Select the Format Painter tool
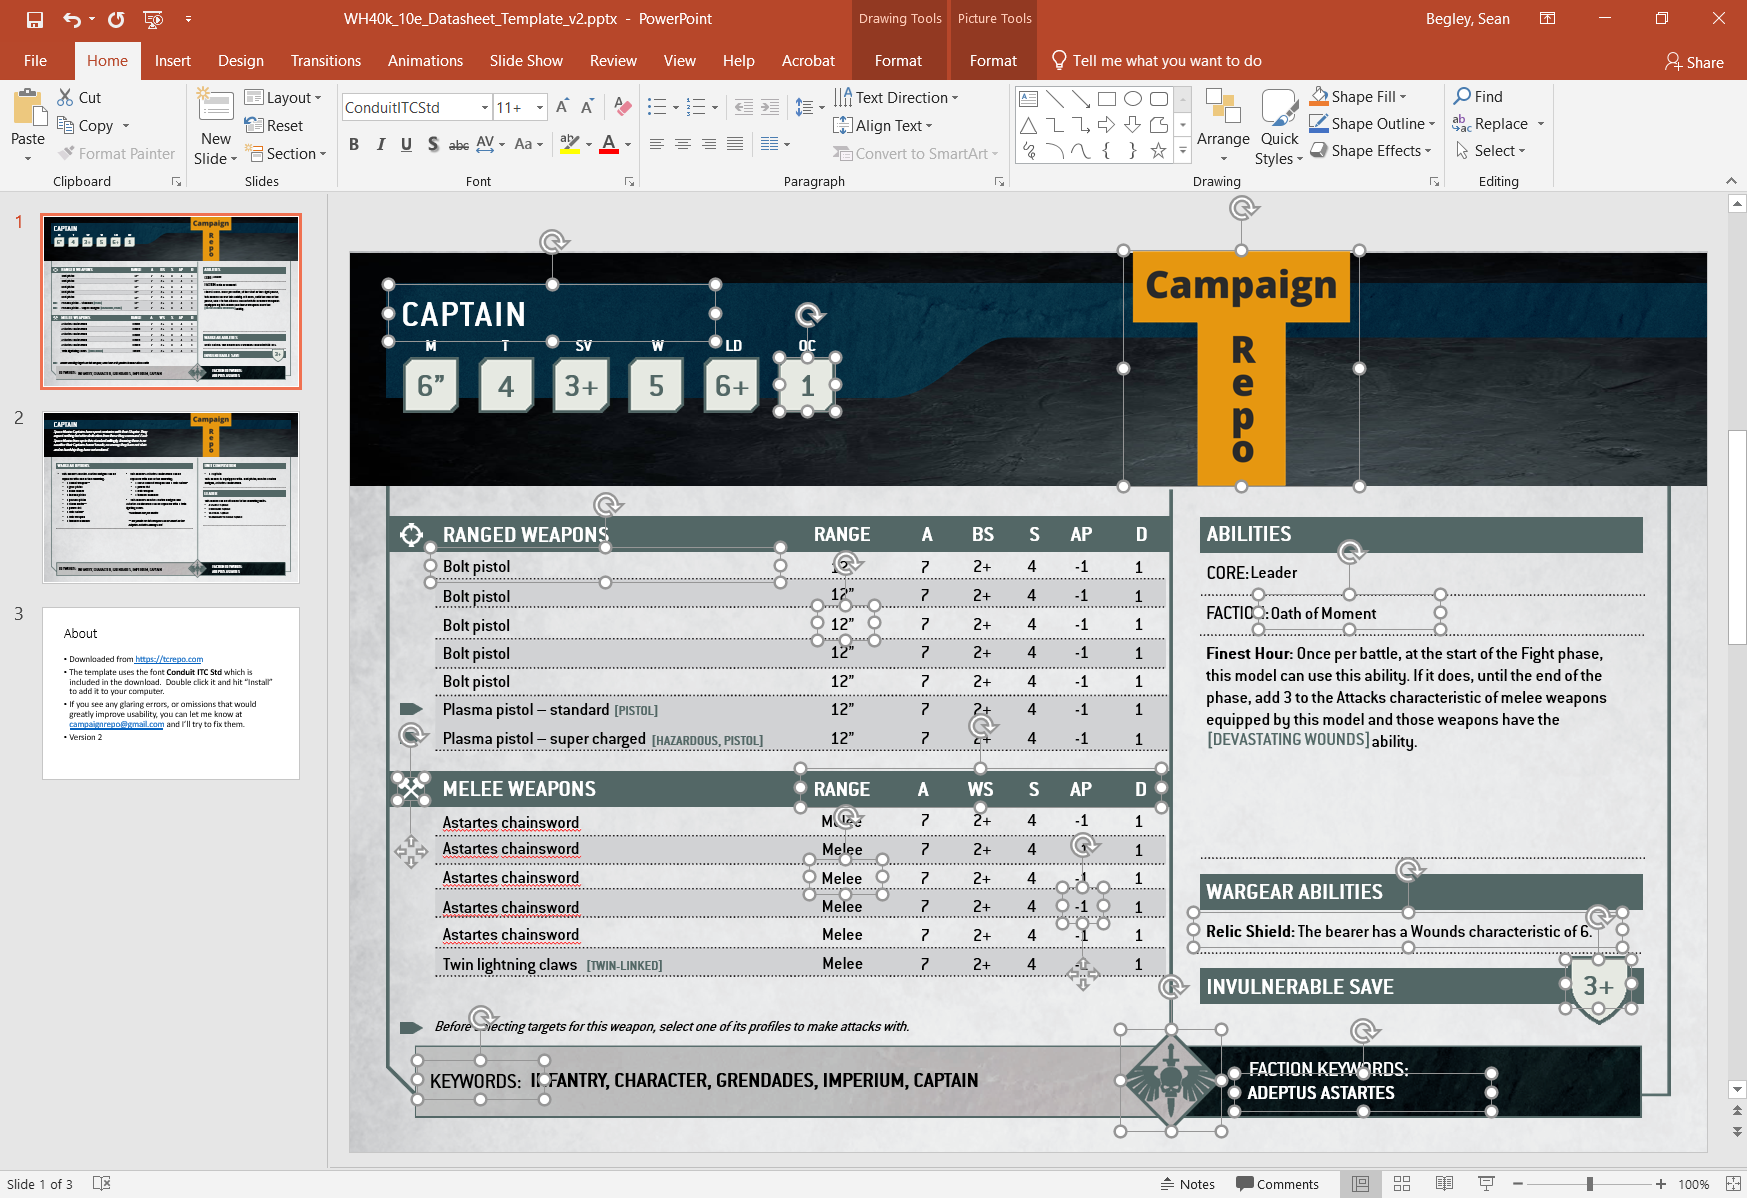Image resolution: width=1747 pixels, height=1199 pixels. tap(117, 153)
